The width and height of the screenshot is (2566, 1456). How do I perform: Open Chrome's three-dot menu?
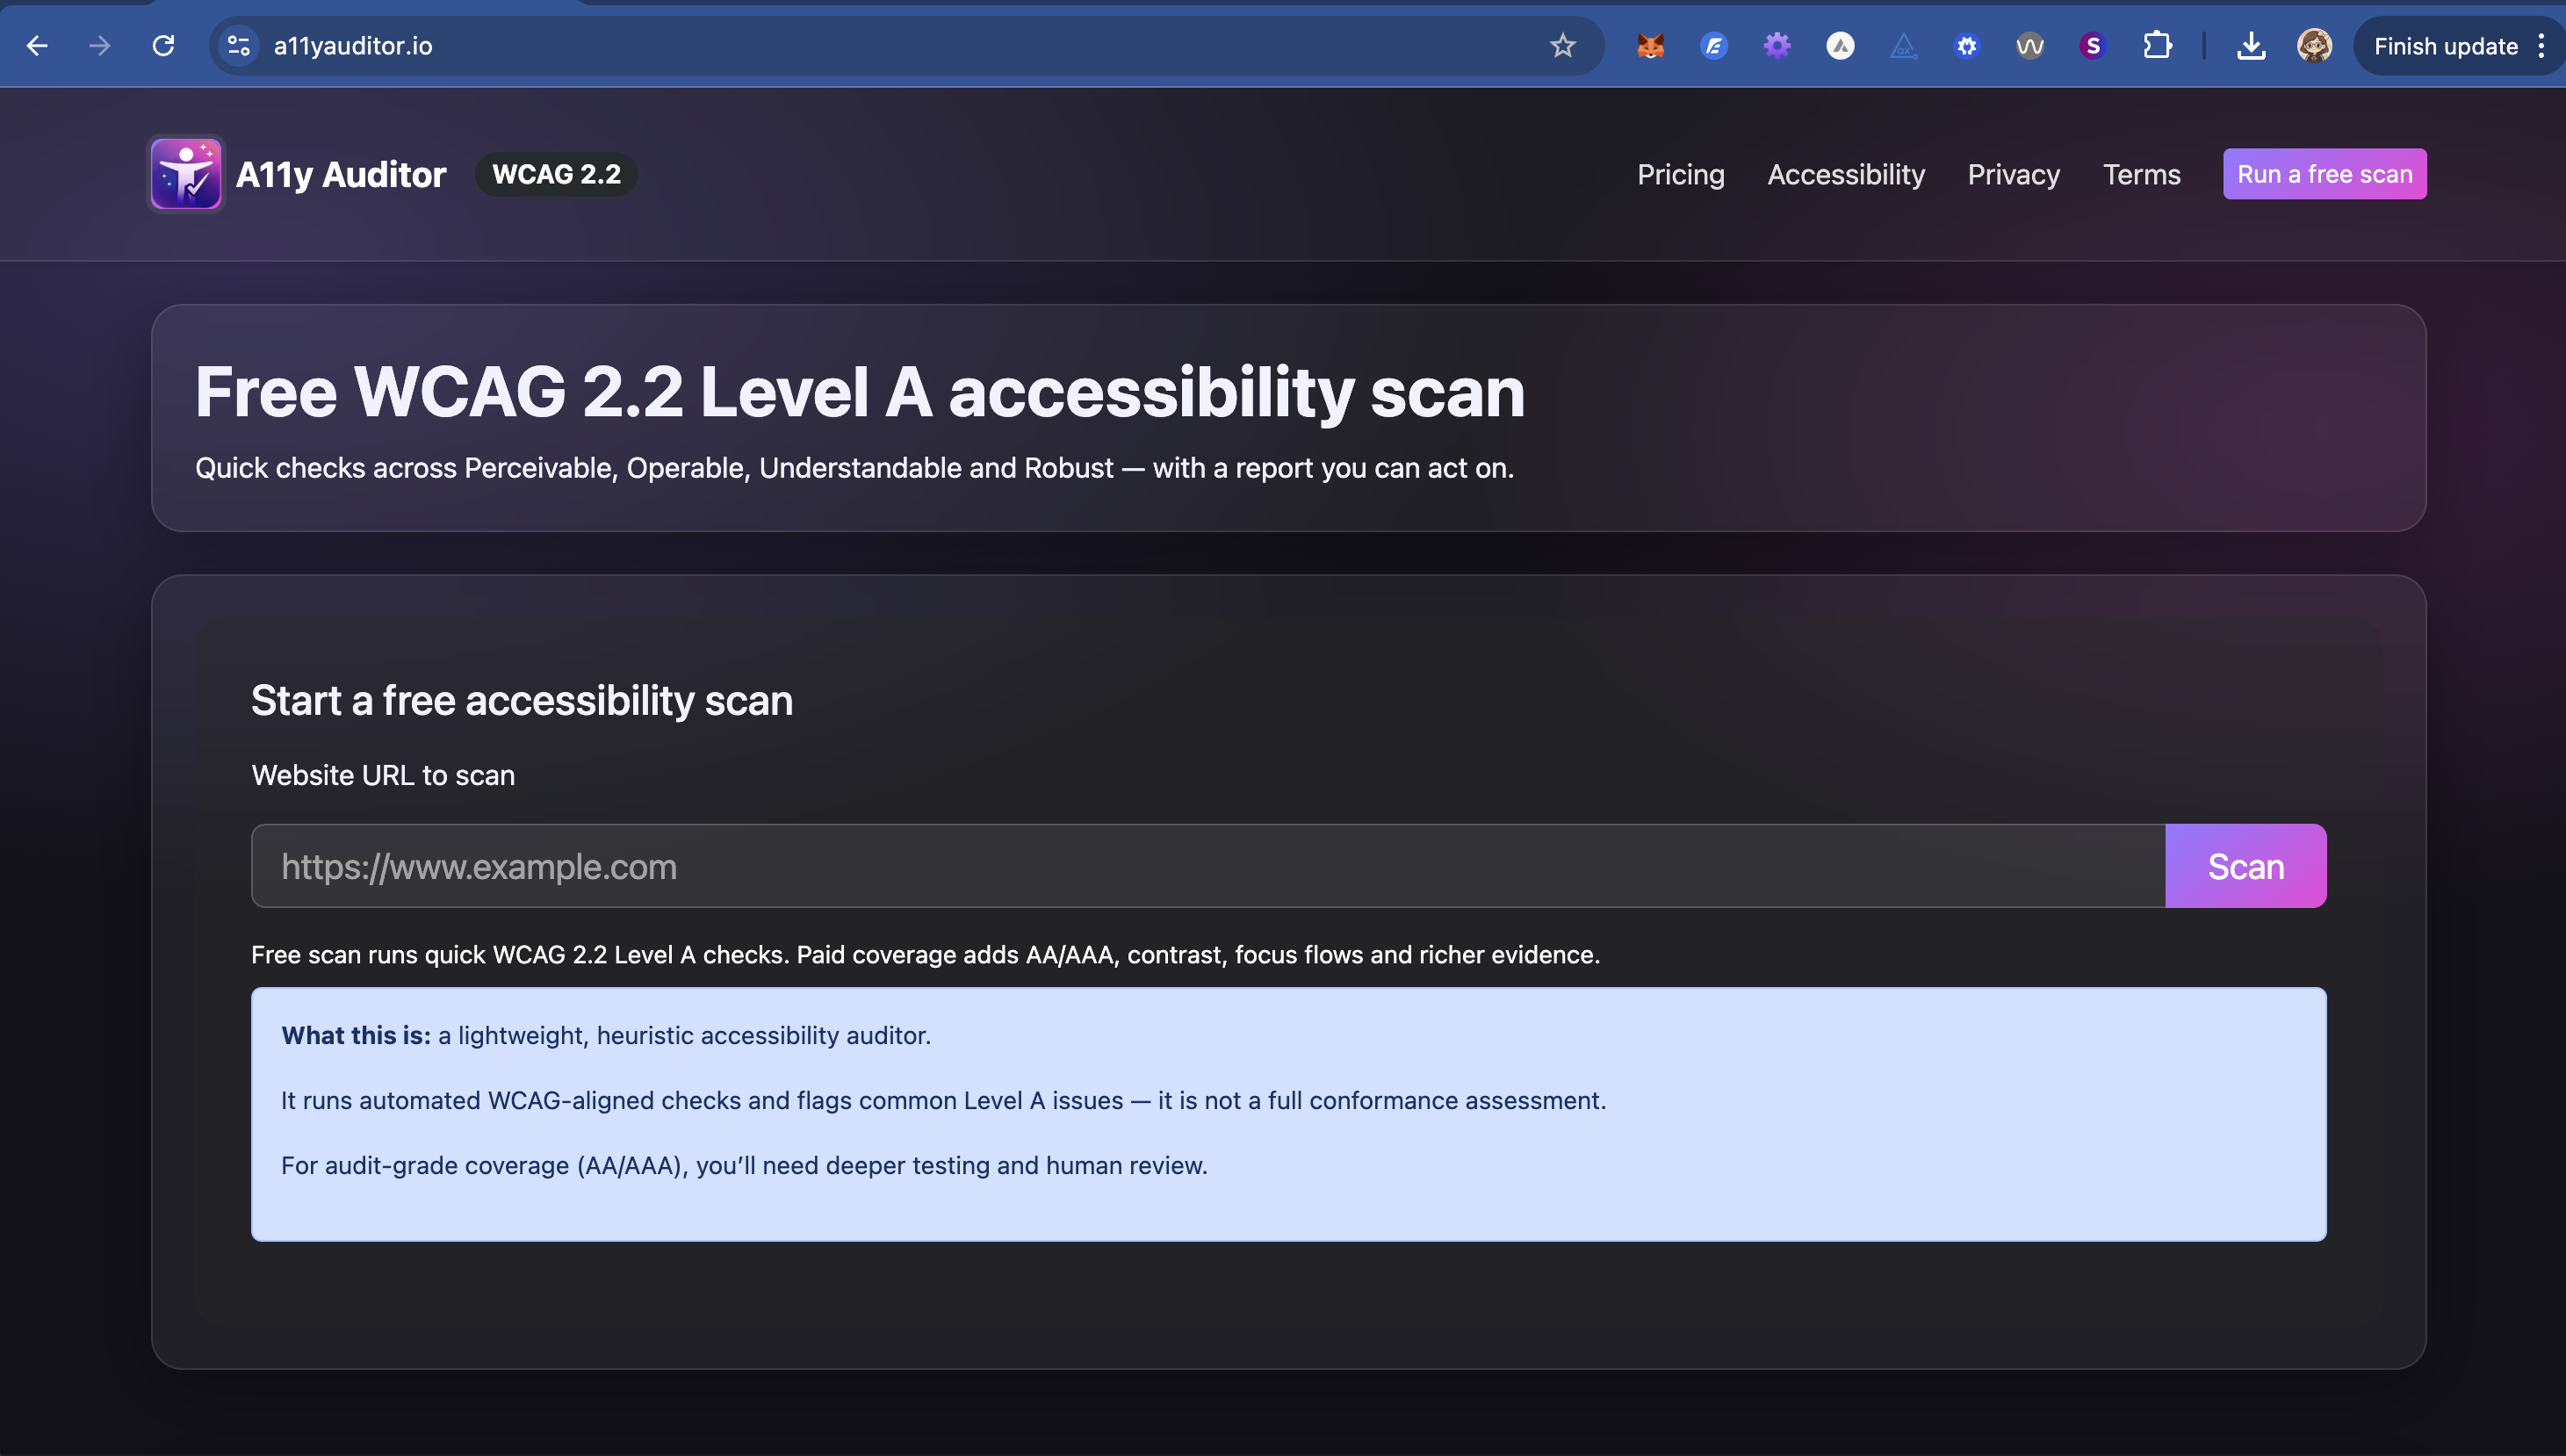click(2543, 46)
